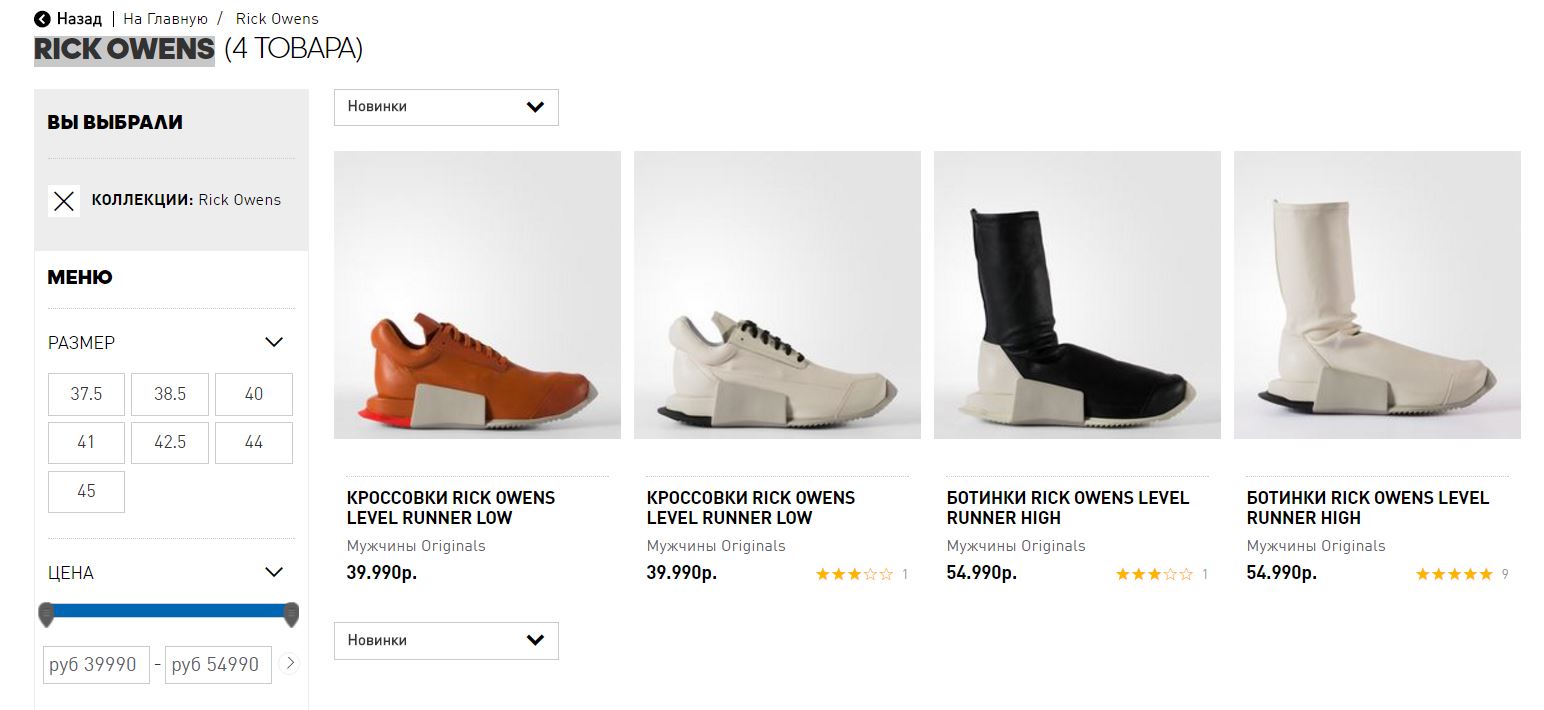This screenshot has width=1544, height=710.
Task: Click the minimum price field руб 39990
Action: point(96,665)
